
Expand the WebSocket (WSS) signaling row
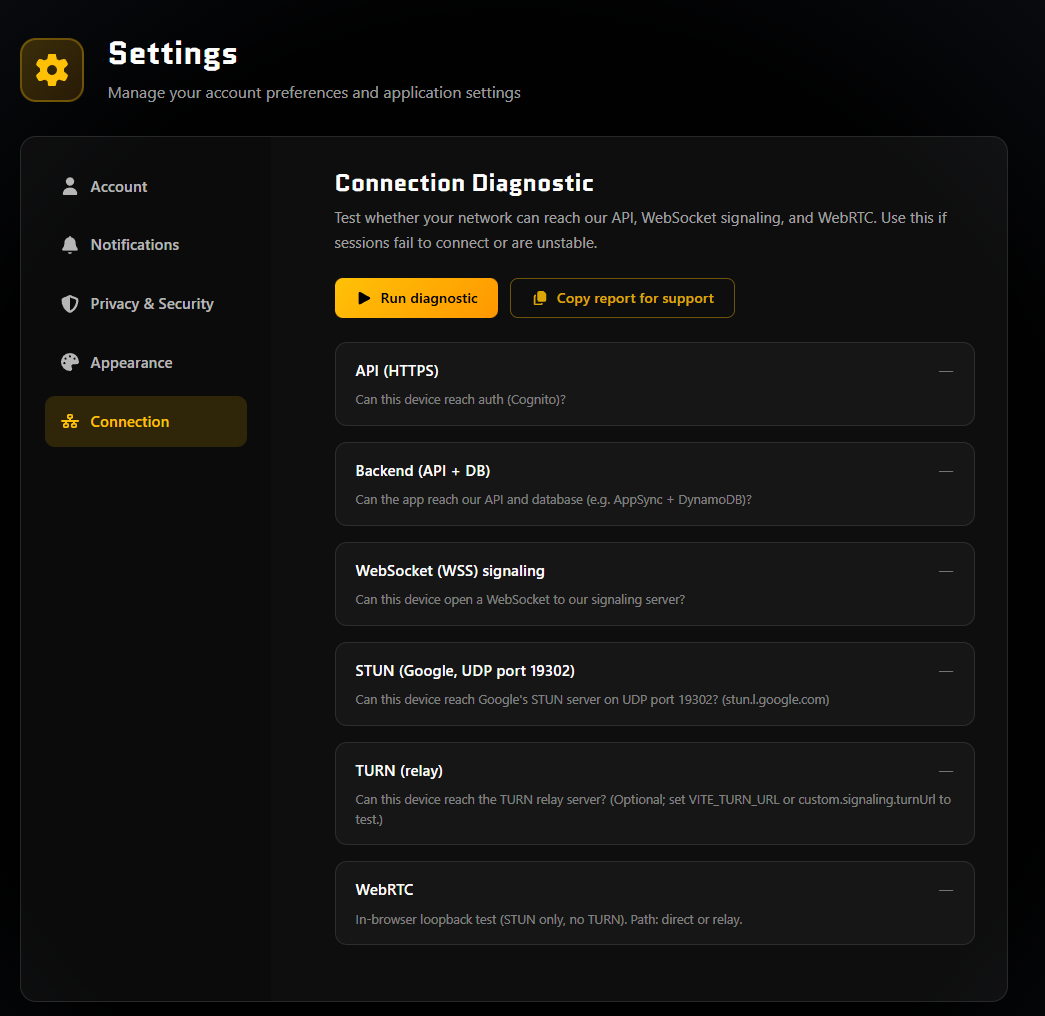(654, 584)
